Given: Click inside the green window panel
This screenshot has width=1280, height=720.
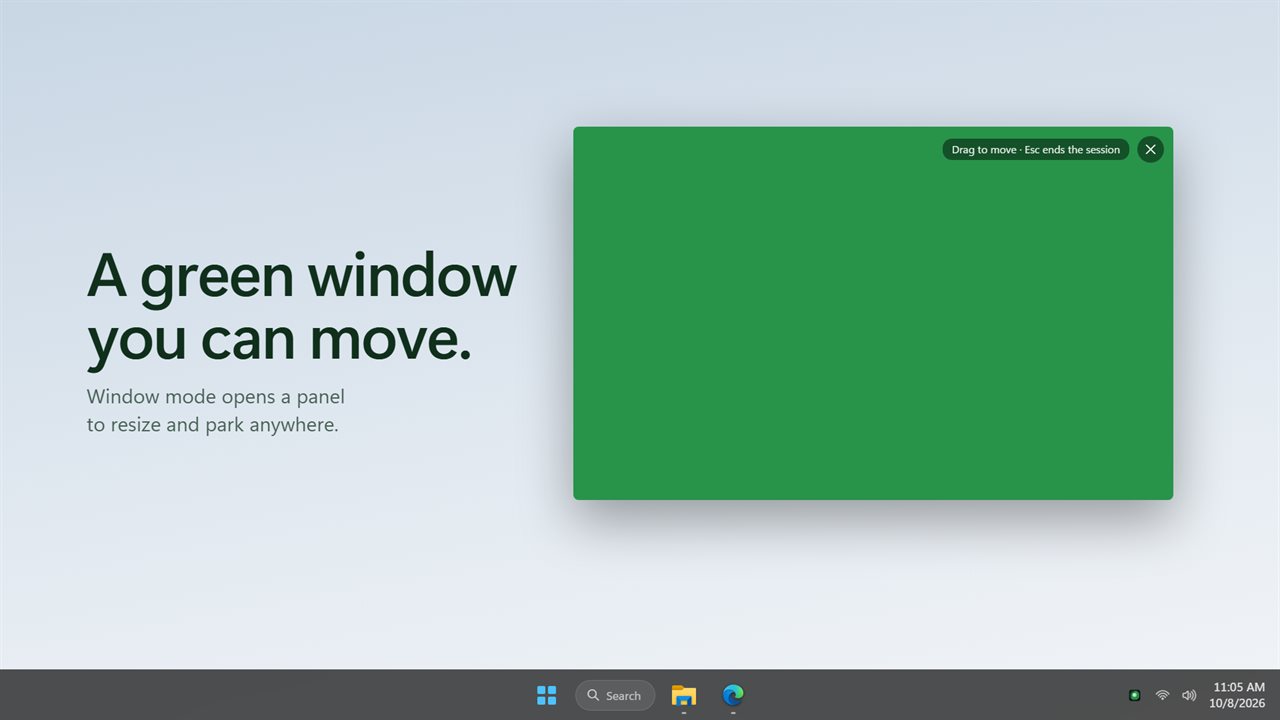Looking at the screenshot, I should 873,313.
